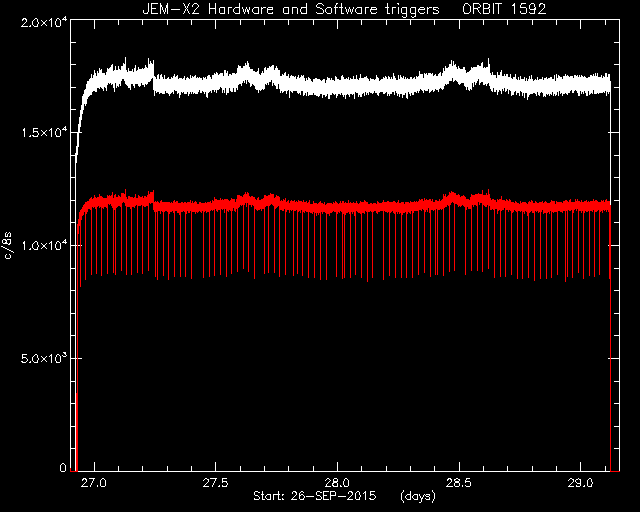Click the Start: 26-SEP-2015 axis caption
This screenshot has width=640, height=512.
click(314, 496)
